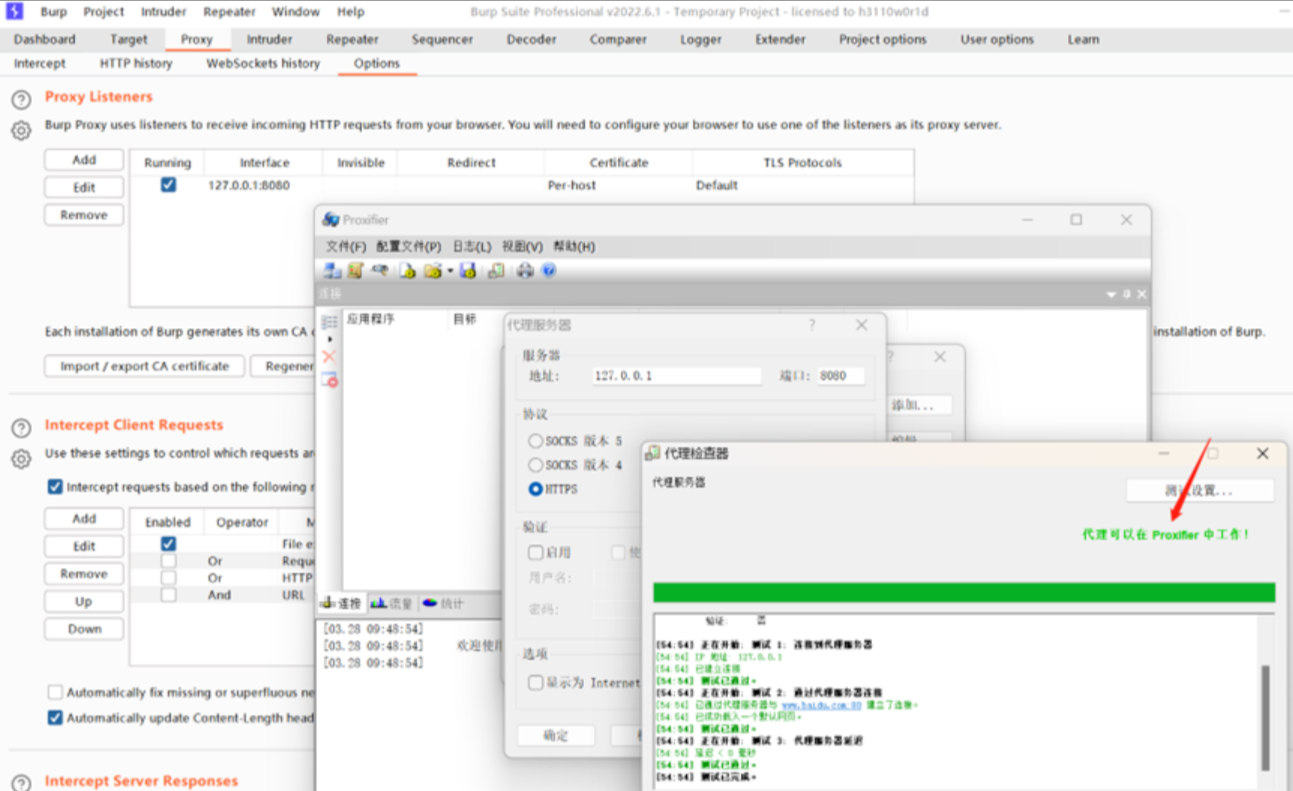Open Proxy Servers icon in Proxifier toolbar

tap(333, 270)
